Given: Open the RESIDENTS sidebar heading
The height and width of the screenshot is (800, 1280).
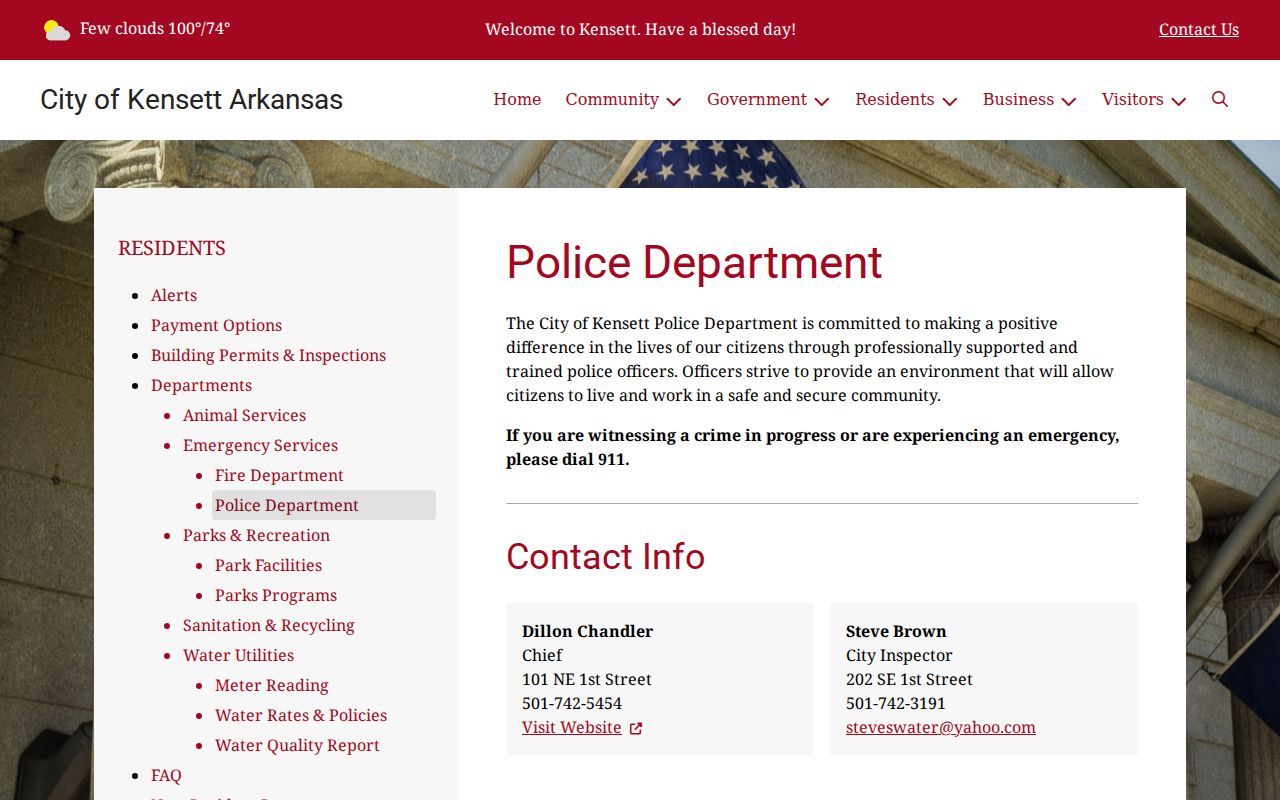Looking at the screenshot, I should 172,248.
